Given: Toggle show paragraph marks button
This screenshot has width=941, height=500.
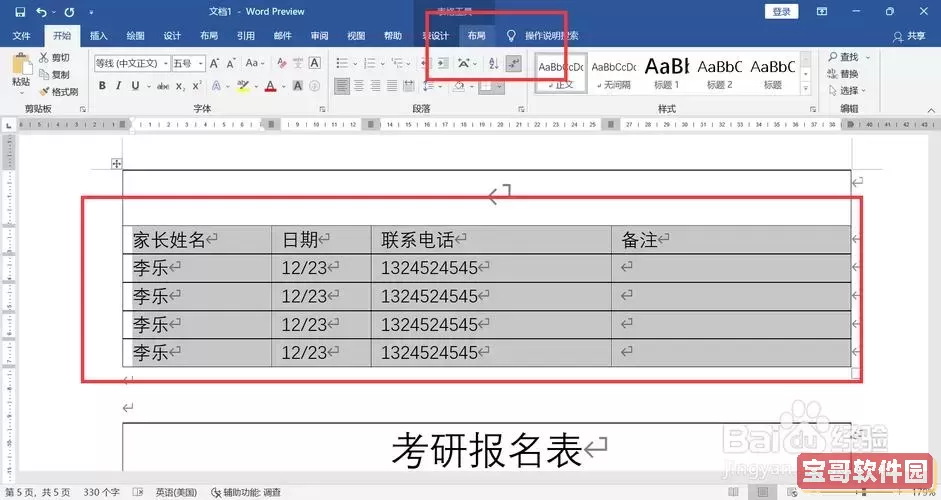Looking at the screenshot, I should point(514,63).
